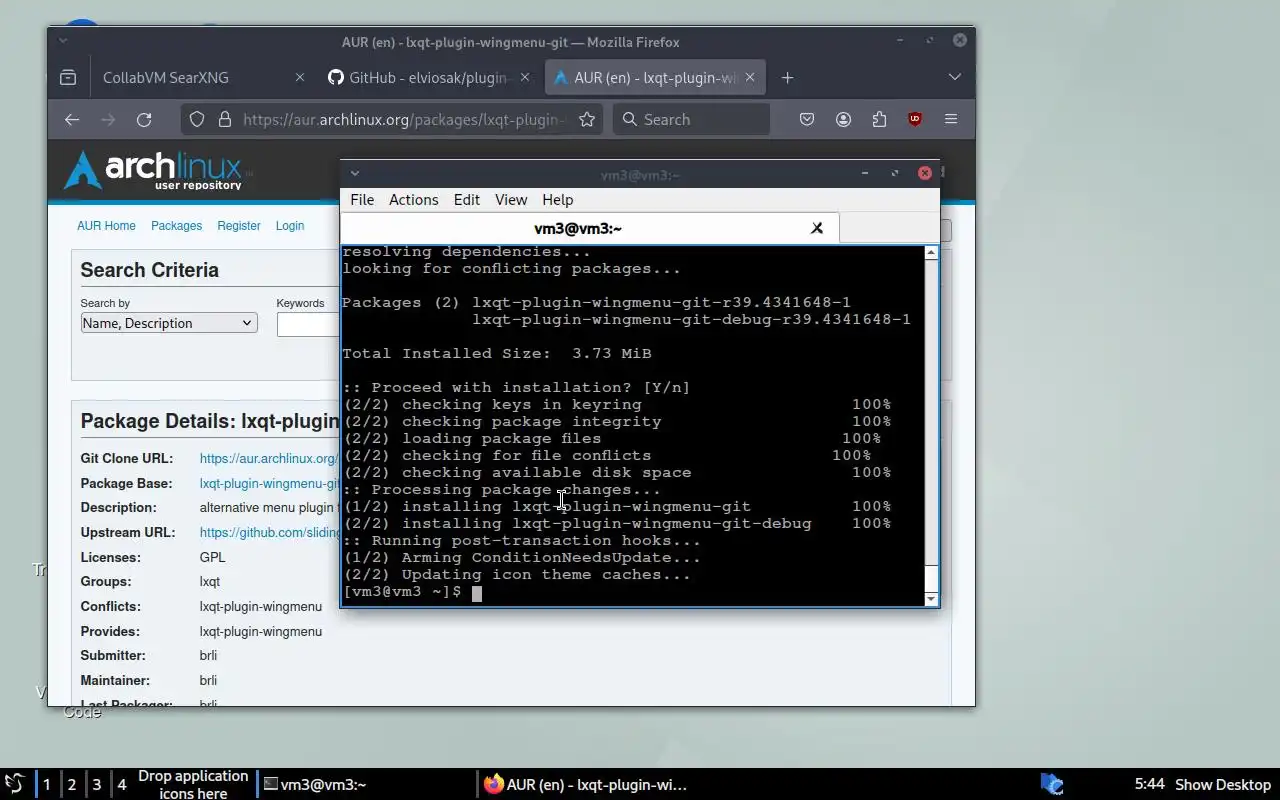Open Firefox window menu chevron
The width and height of the screenshot is (1280, 800).
click(x=63, y=41)
